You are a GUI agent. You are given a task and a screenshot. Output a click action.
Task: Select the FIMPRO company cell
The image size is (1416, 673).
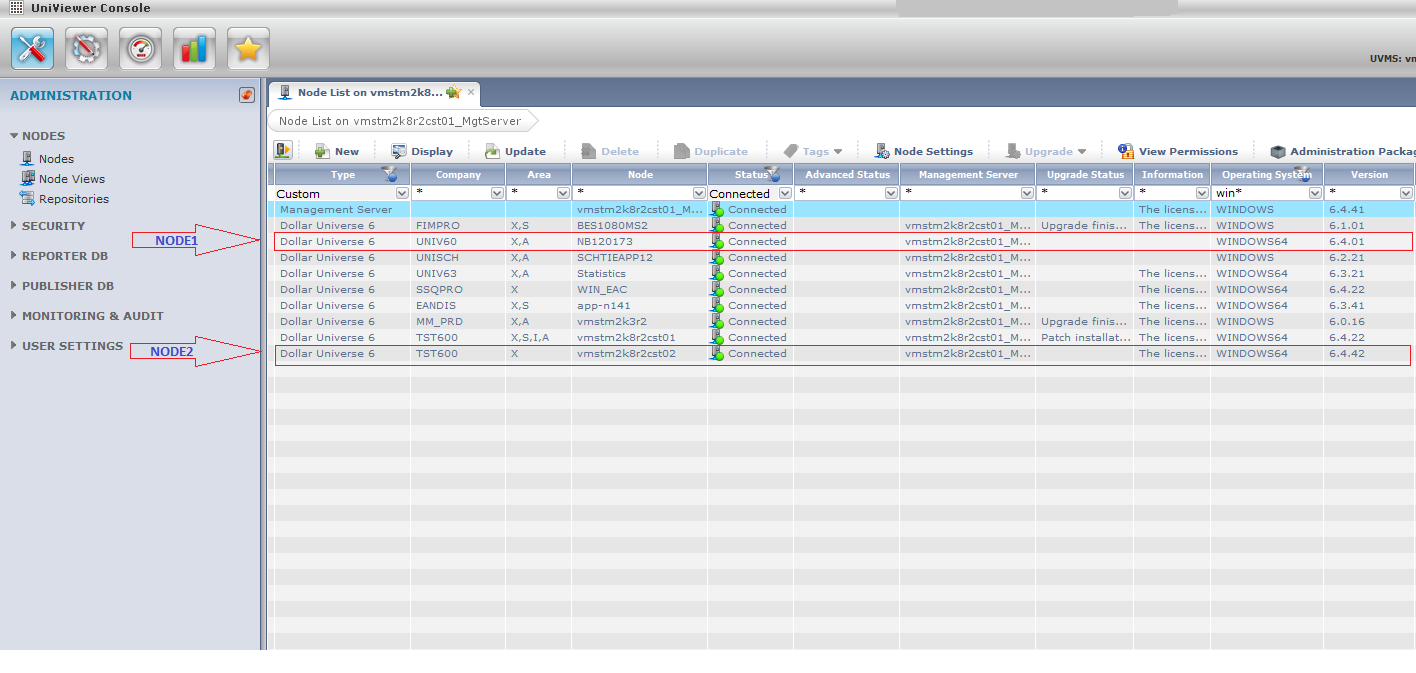tap(458, 226)
